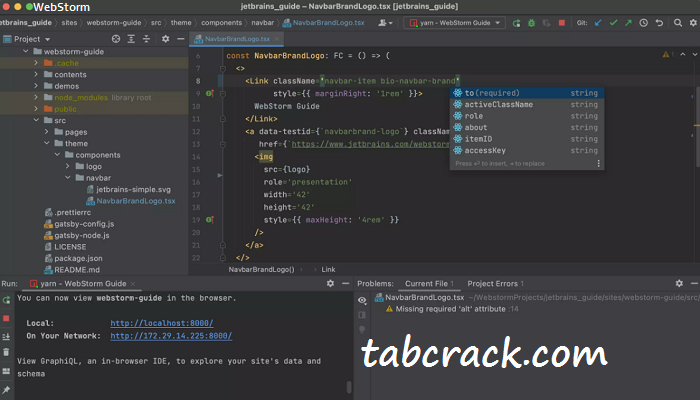This screenshot has width=700, height=400.
Task: Open the yarn - WebStorm Guide run configuration dropdown
Action: [x=454, y=23]
